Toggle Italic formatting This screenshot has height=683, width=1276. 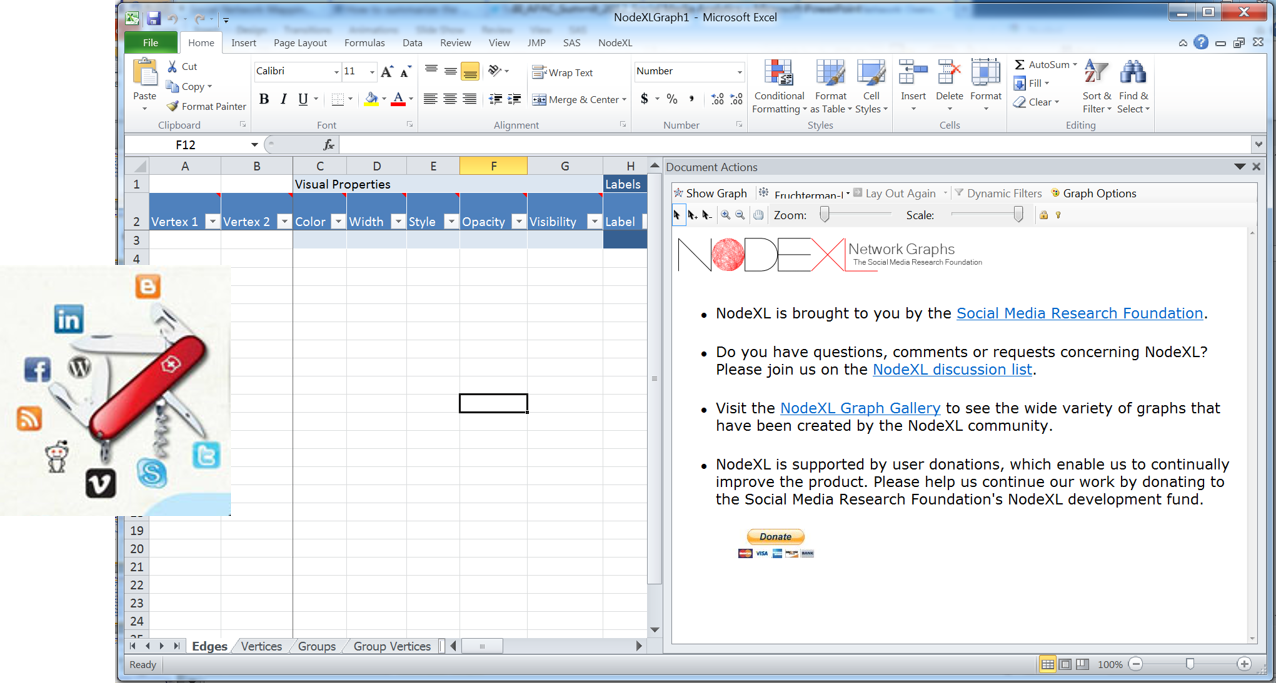click(283, 99)
